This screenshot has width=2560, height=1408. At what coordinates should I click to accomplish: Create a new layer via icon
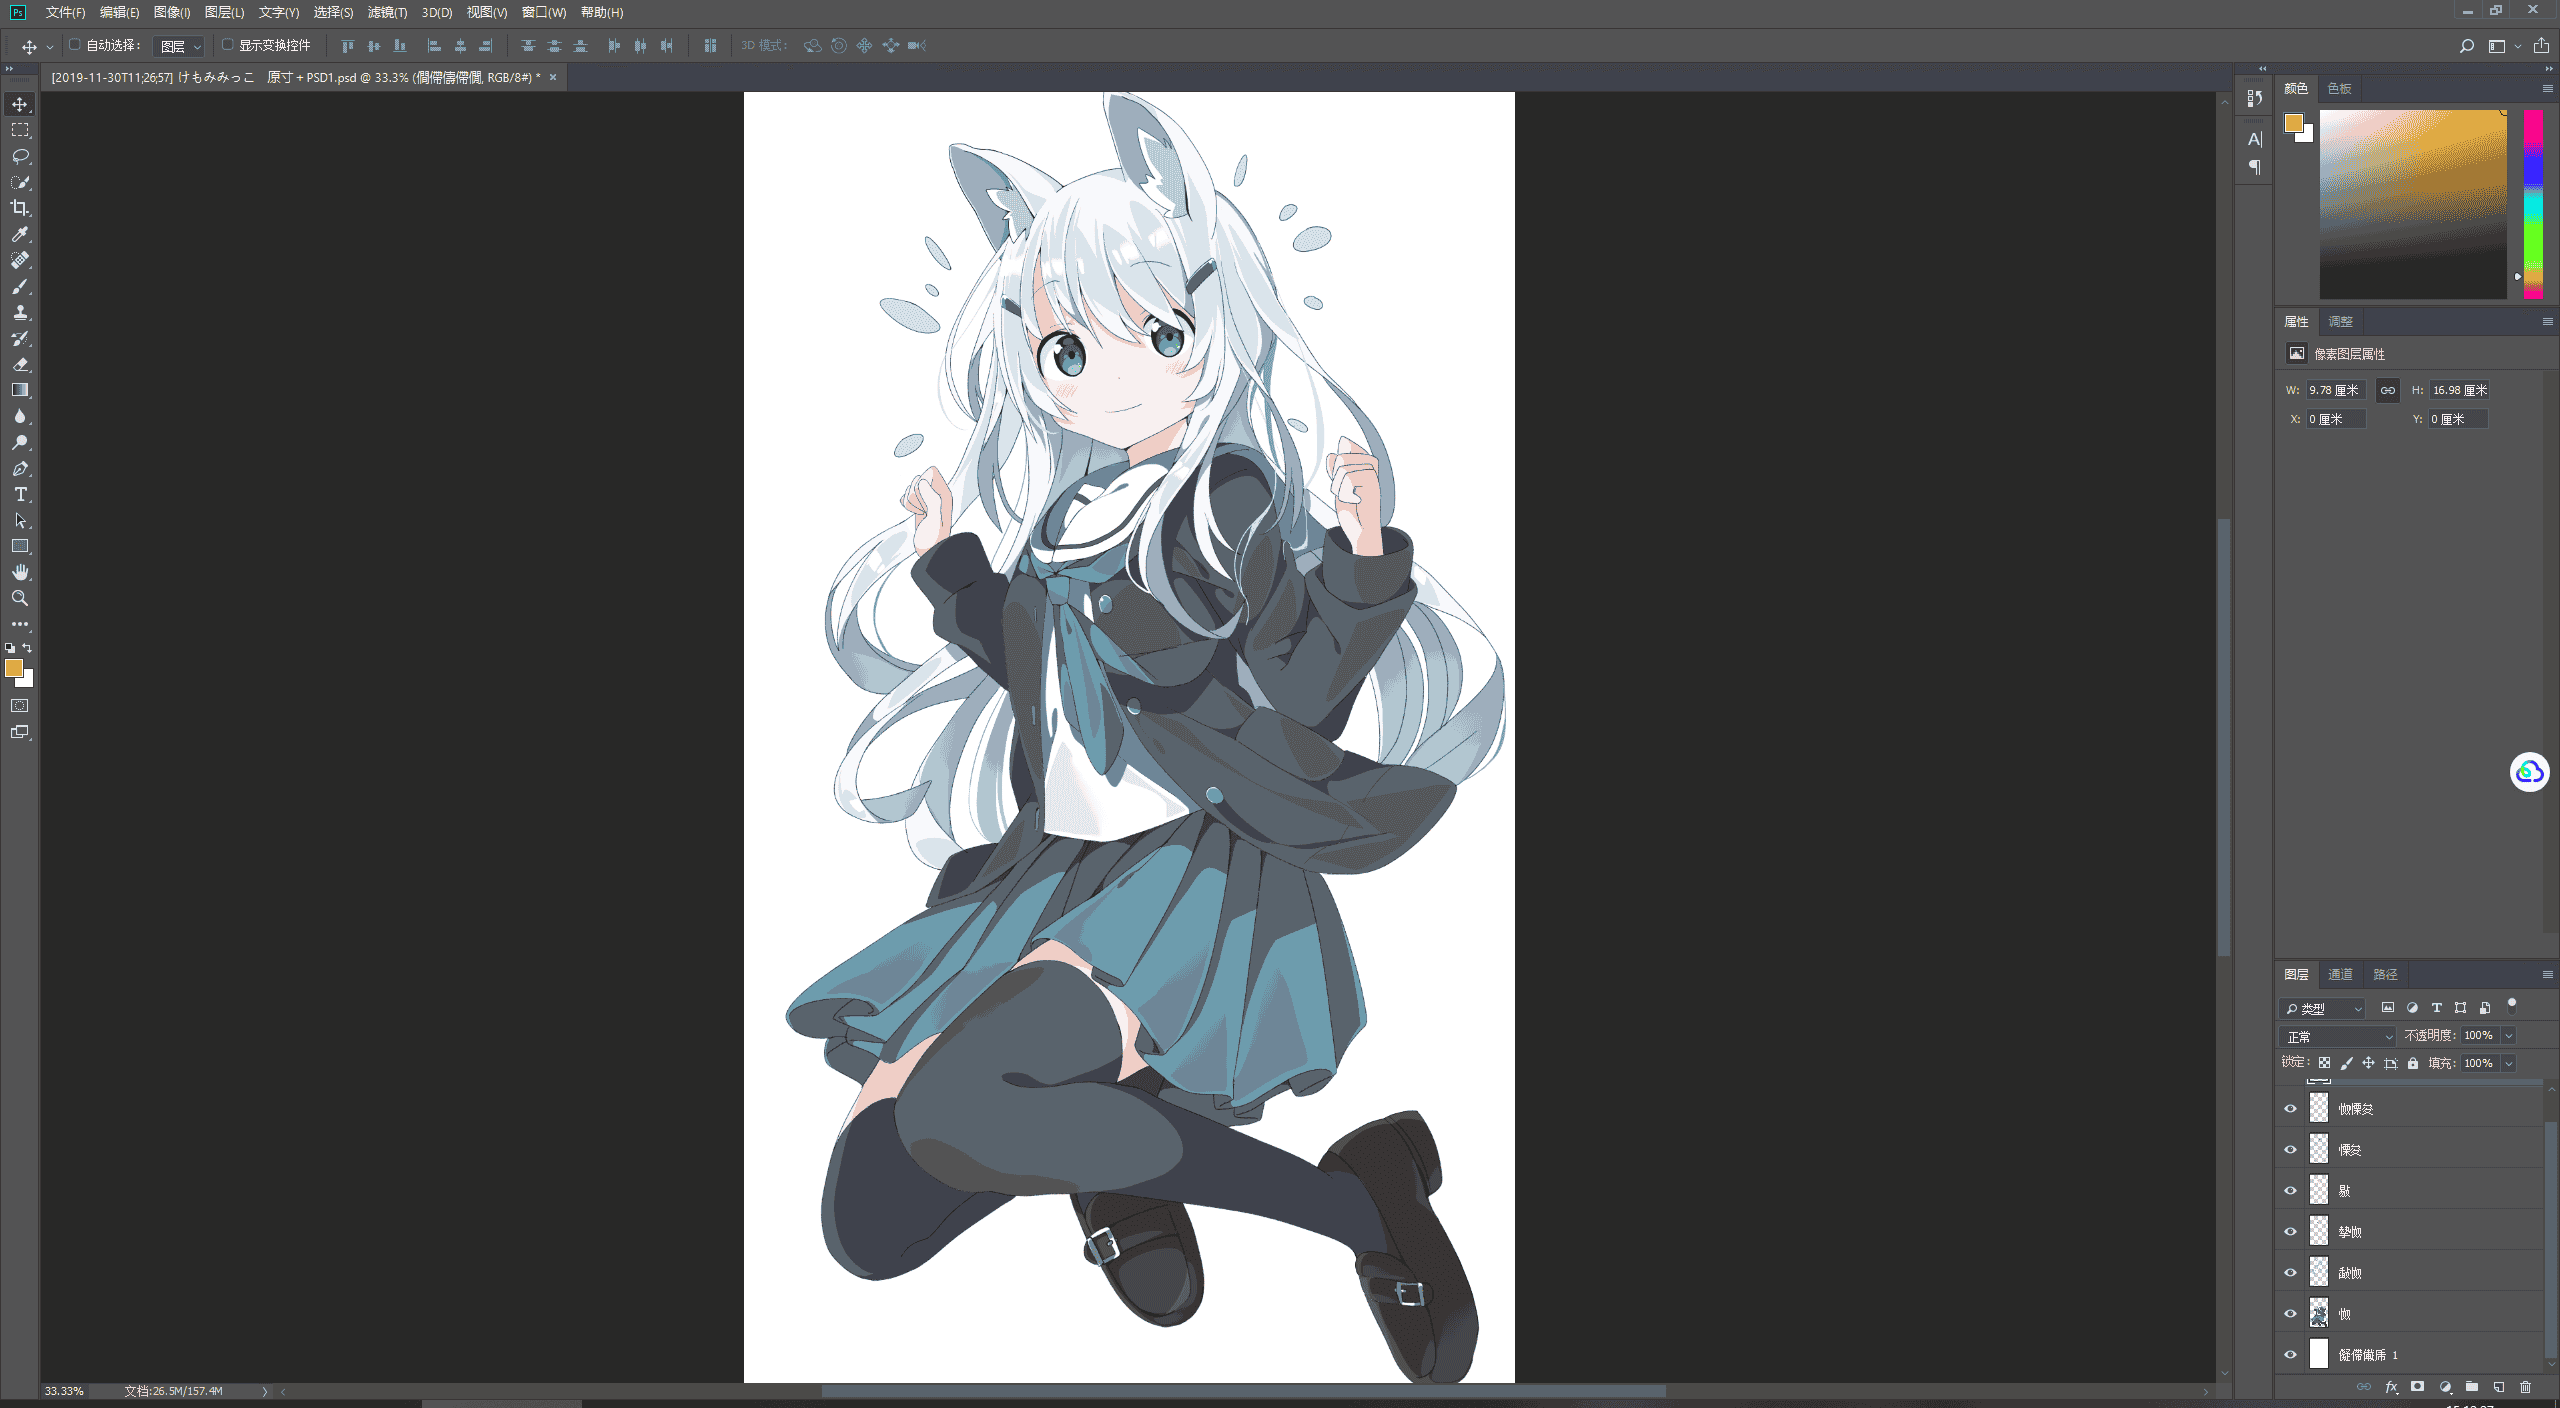pos(2498,1387)
